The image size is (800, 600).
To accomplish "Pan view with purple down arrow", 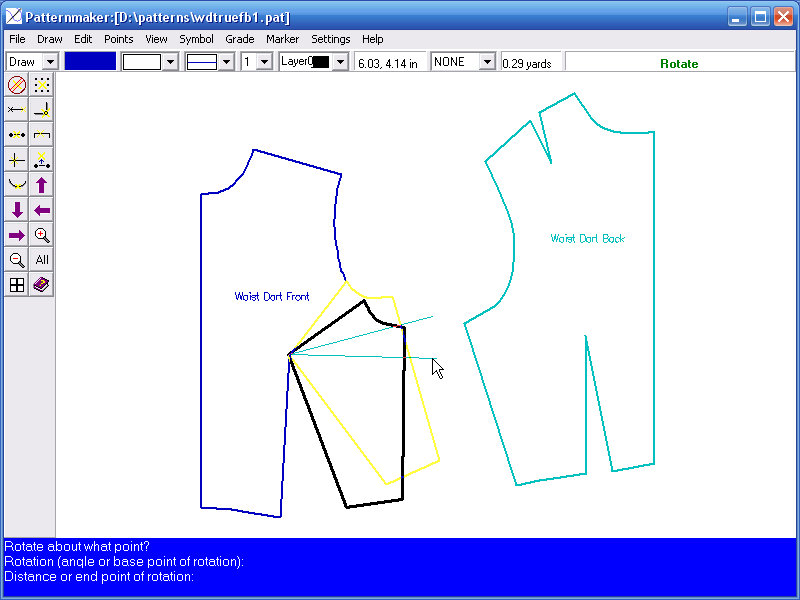I will pyautogui.click(x=17, y=210).
